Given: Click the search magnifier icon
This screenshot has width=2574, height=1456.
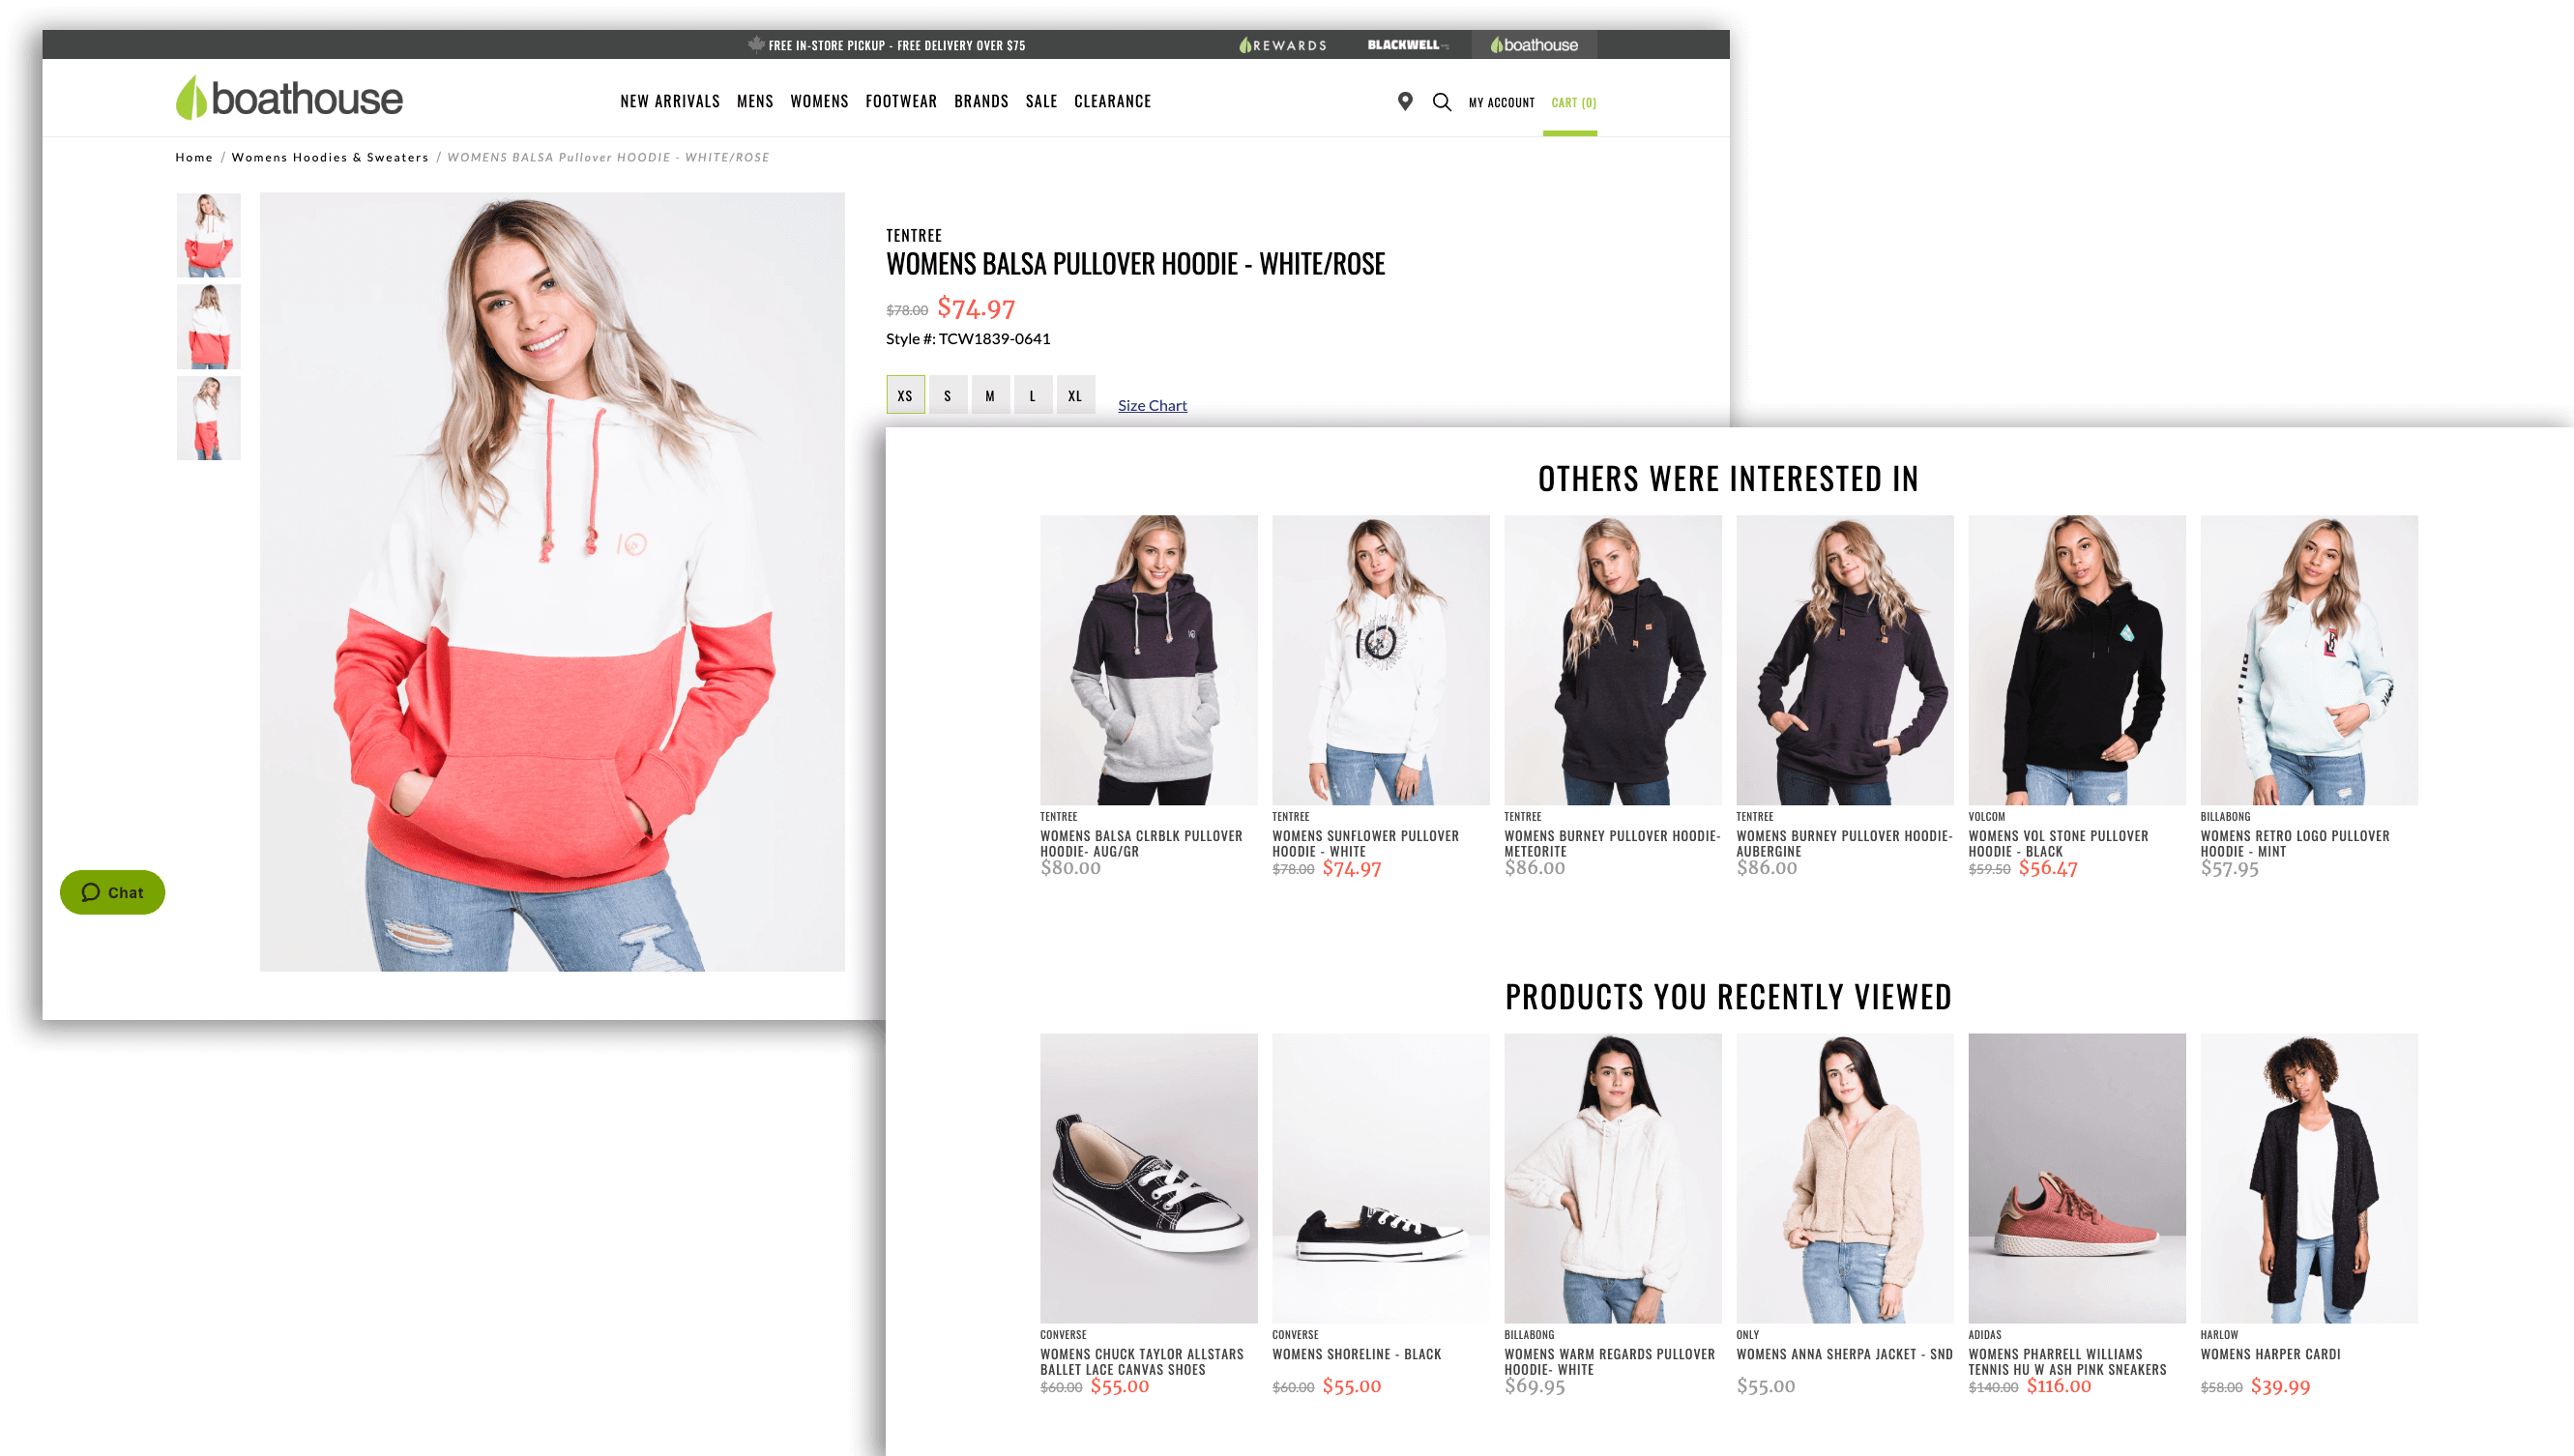Looking at the screenshot, I should pyautogui.click(x=1443, y=101).
